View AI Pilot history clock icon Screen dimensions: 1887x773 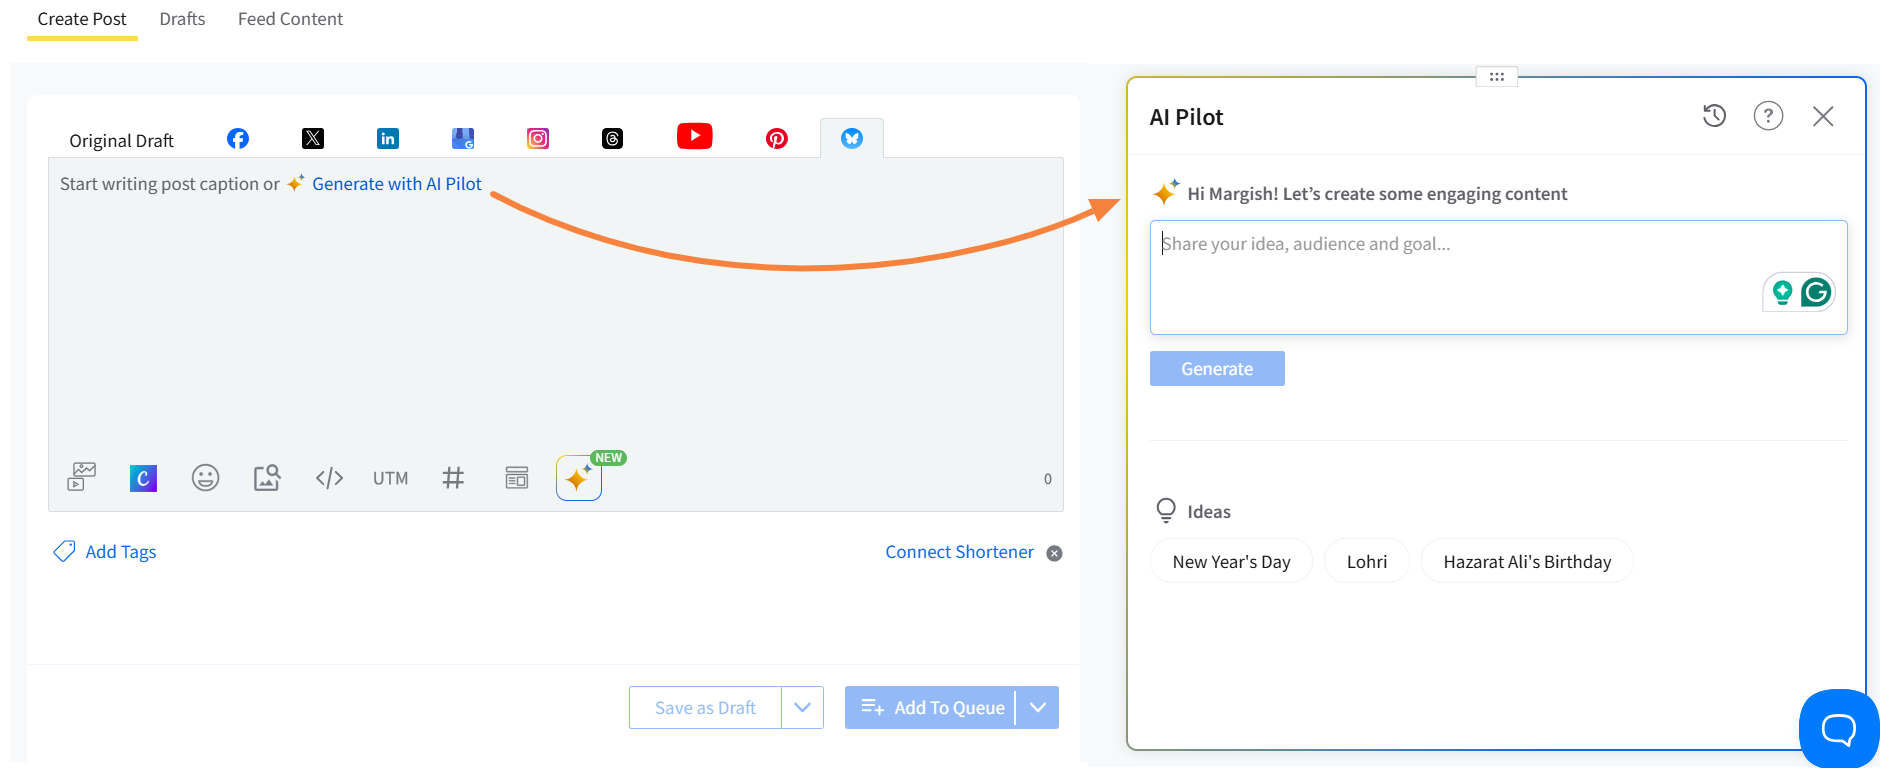click(x=1714, y=116)
